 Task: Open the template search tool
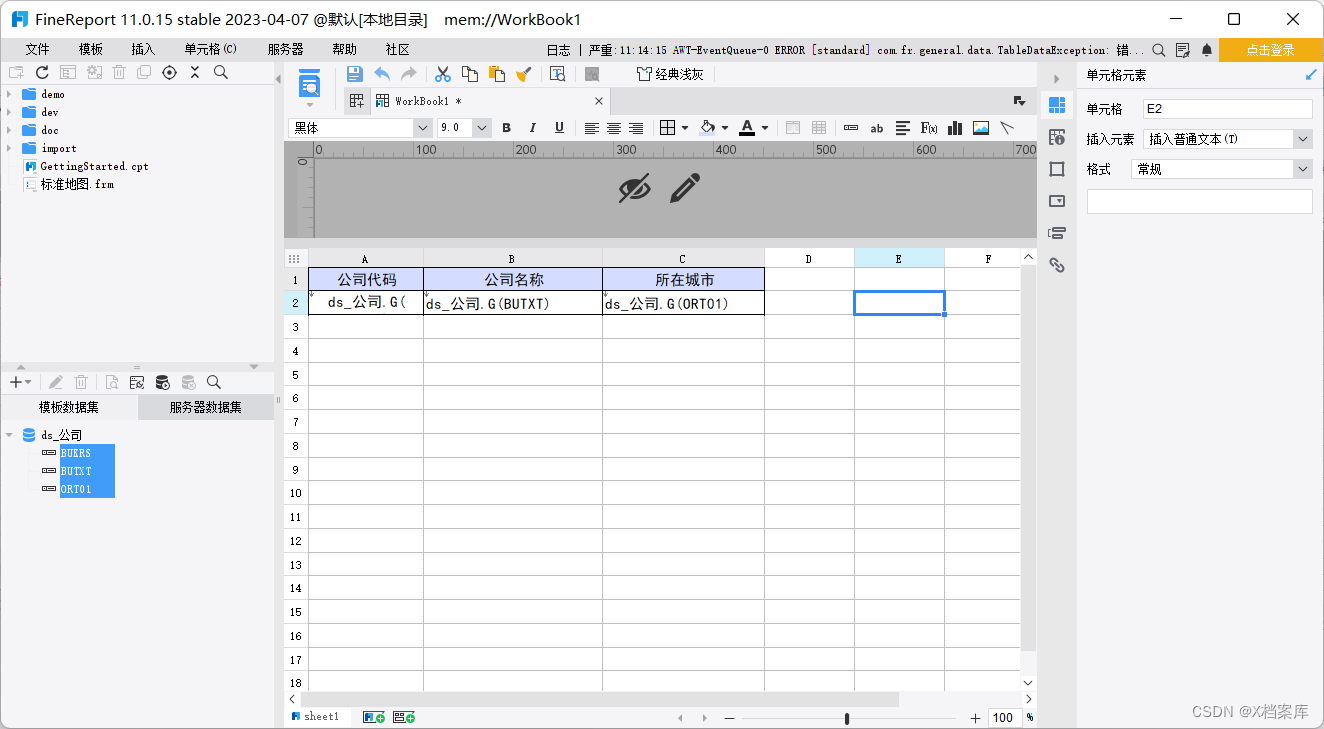[558, 74]
